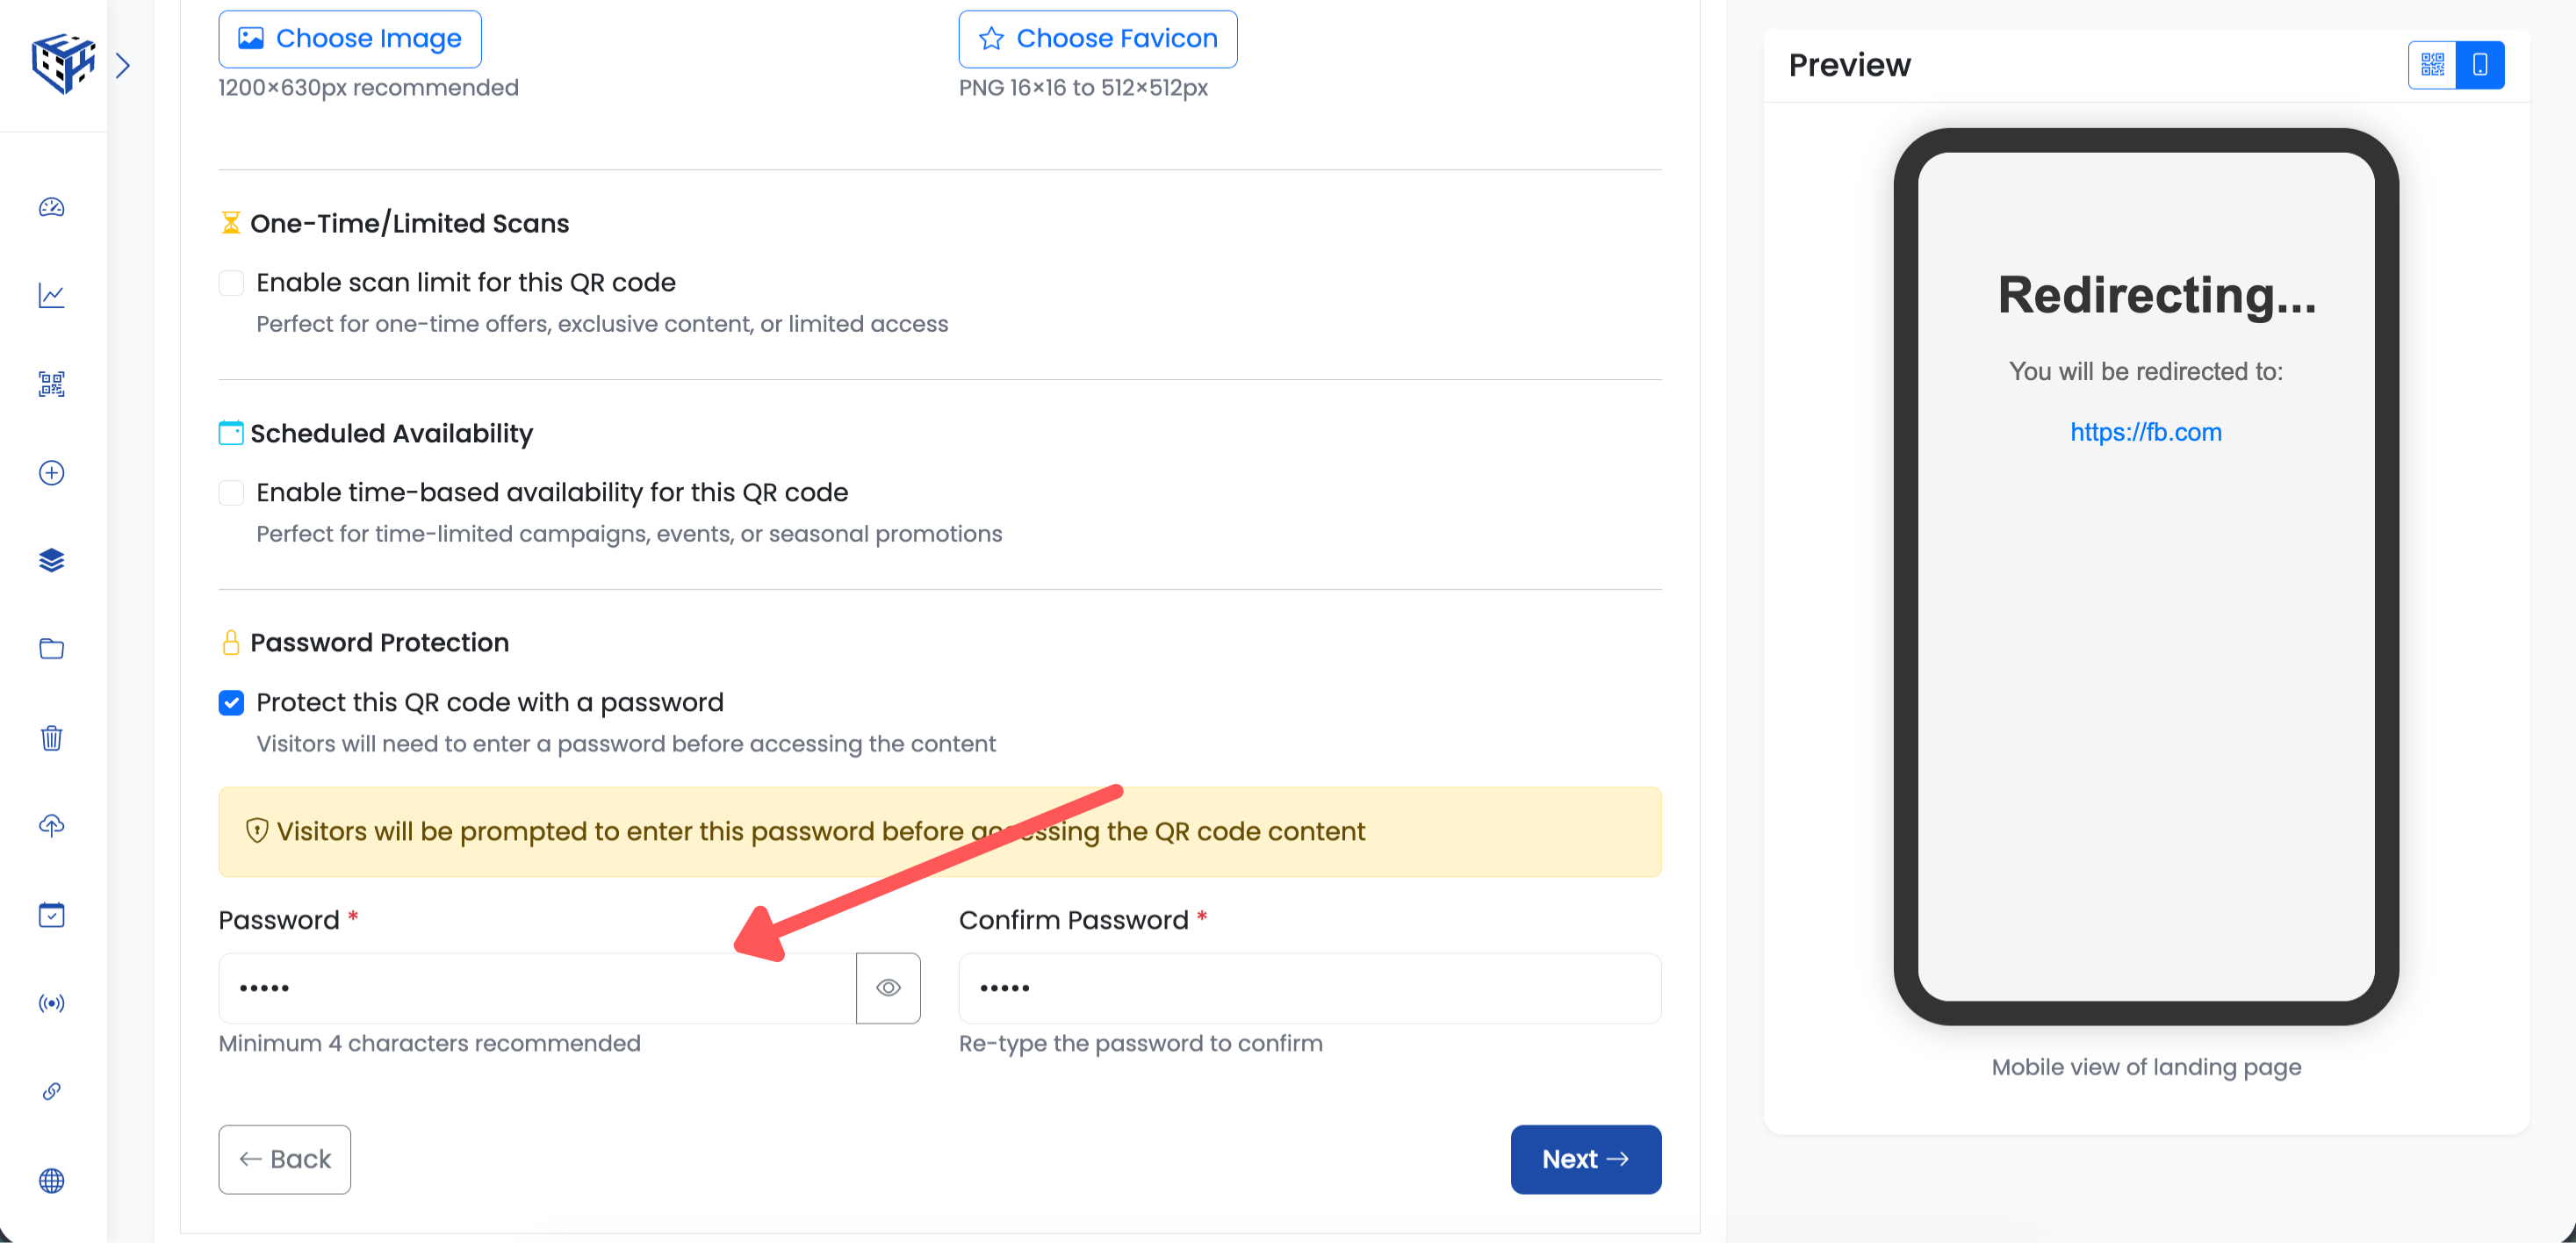Click inside the Confirm Password field

coord(1308,988)
